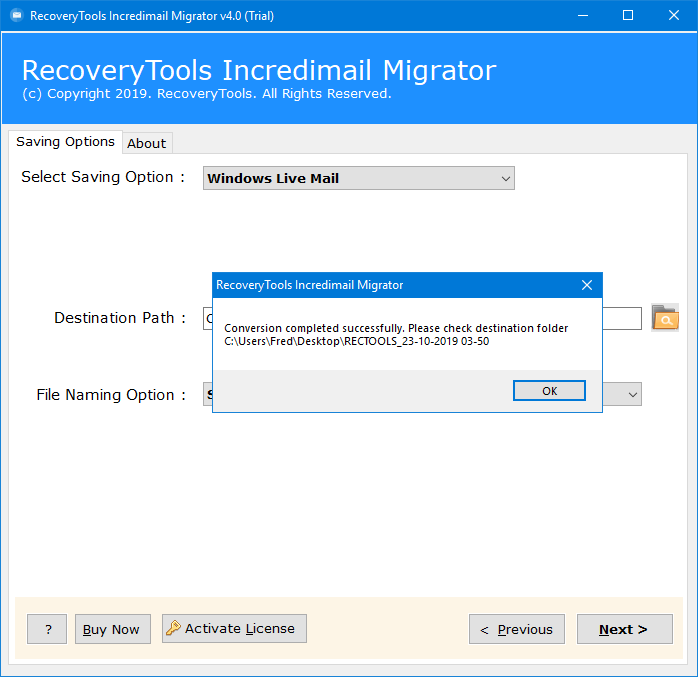Image resolution: width=698 pixels, height=677 pixels.
Task: Select the Saving Options tab
Action: coord(65,142)
